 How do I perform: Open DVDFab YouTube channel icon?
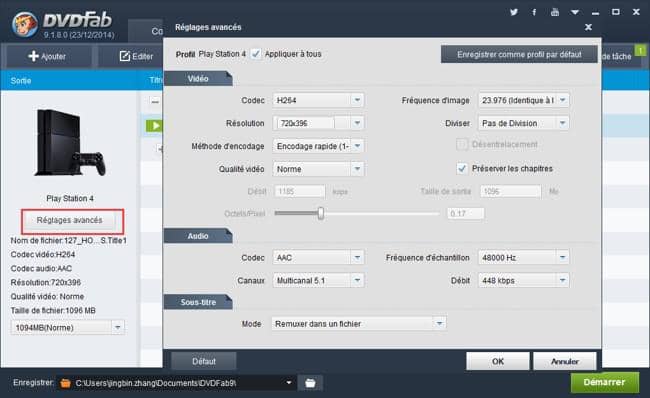(555, 12)
